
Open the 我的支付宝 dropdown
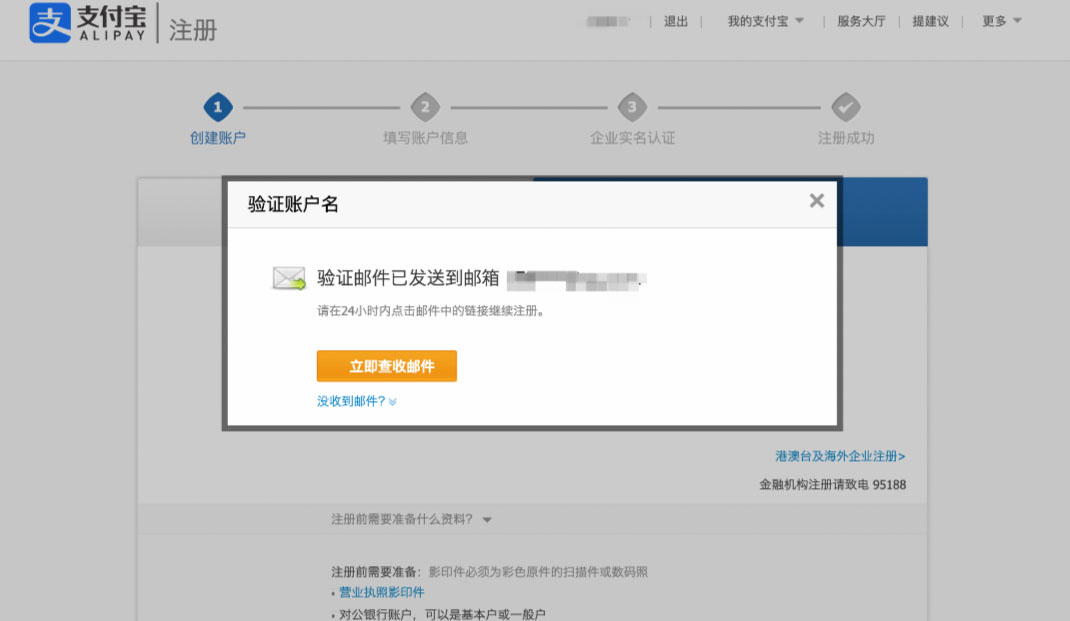coord(763,20)
